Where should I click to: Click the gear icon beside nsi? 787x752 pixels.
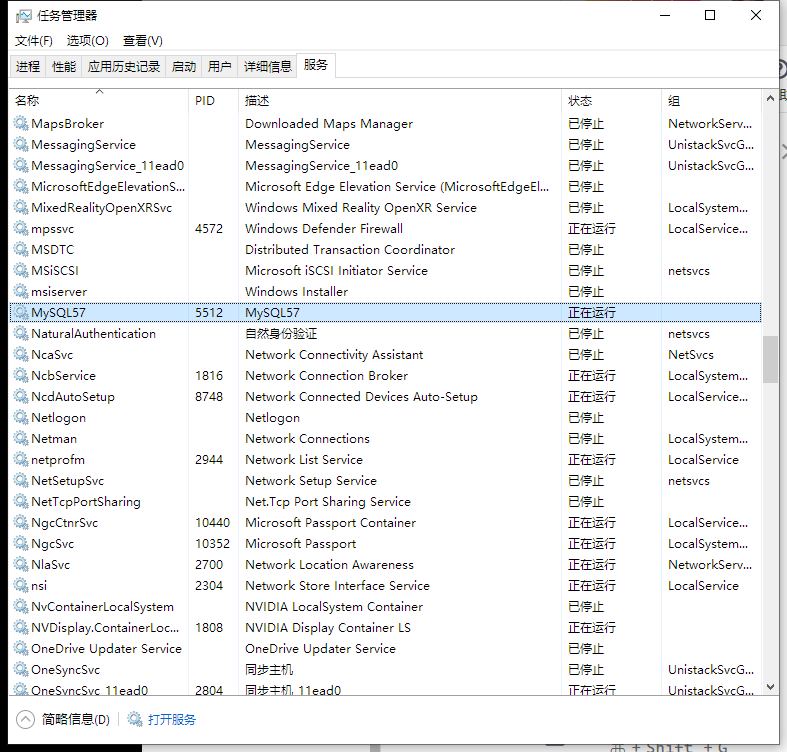(x=21, y=585)
